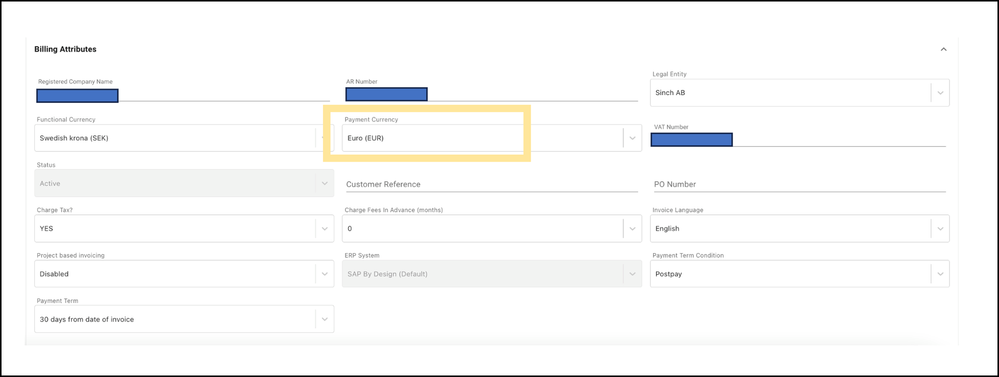The height and width of the screenshot is (377, 999).
Task: Open the Functional Currency dropdown
Action: tap(184, 138)
